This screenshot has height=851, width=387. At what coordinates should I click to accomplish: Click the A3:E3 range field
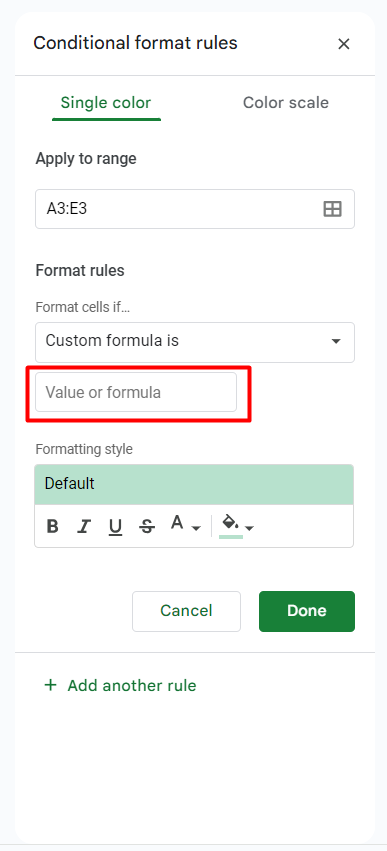(x=195, y=209)
